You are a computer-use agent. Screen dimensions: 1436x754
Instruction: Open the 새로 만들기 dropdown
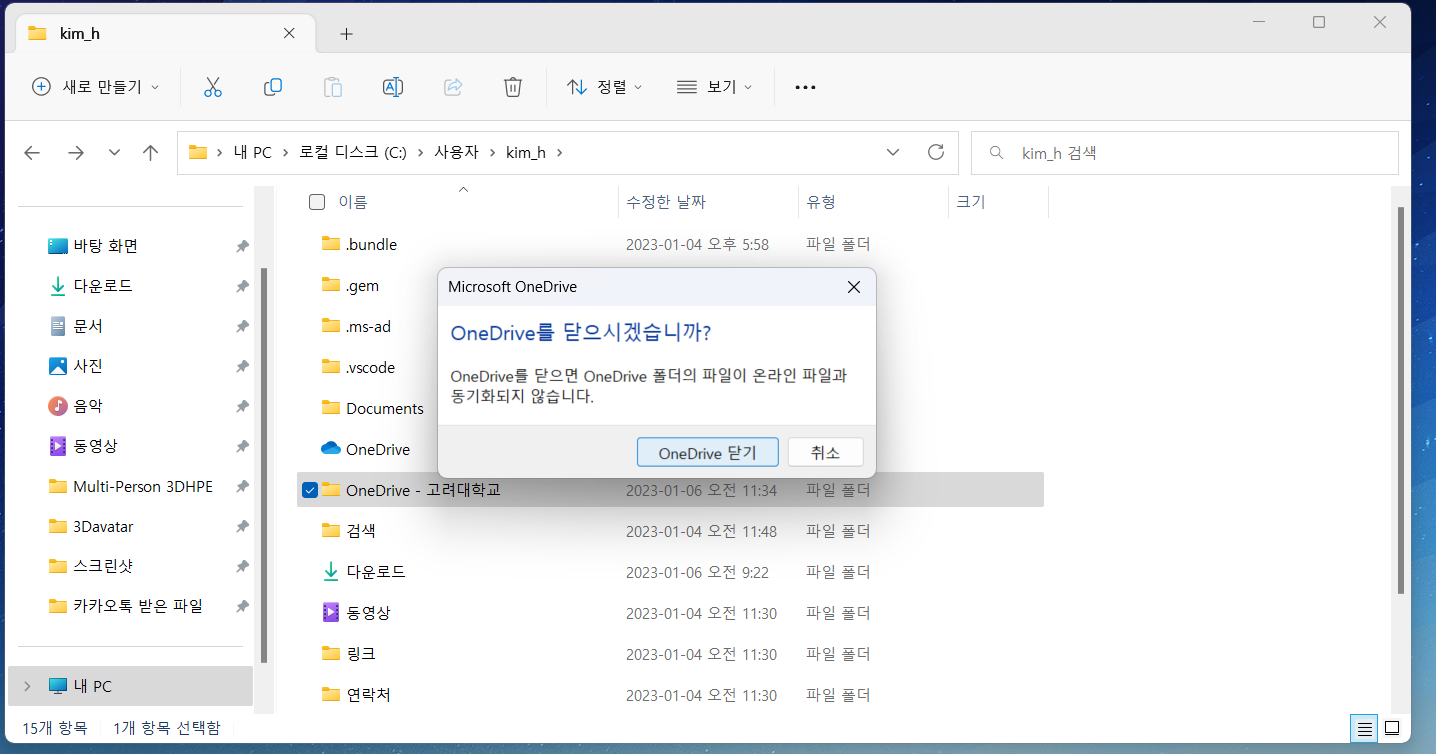pyautogui.click(x=96, y=87)
